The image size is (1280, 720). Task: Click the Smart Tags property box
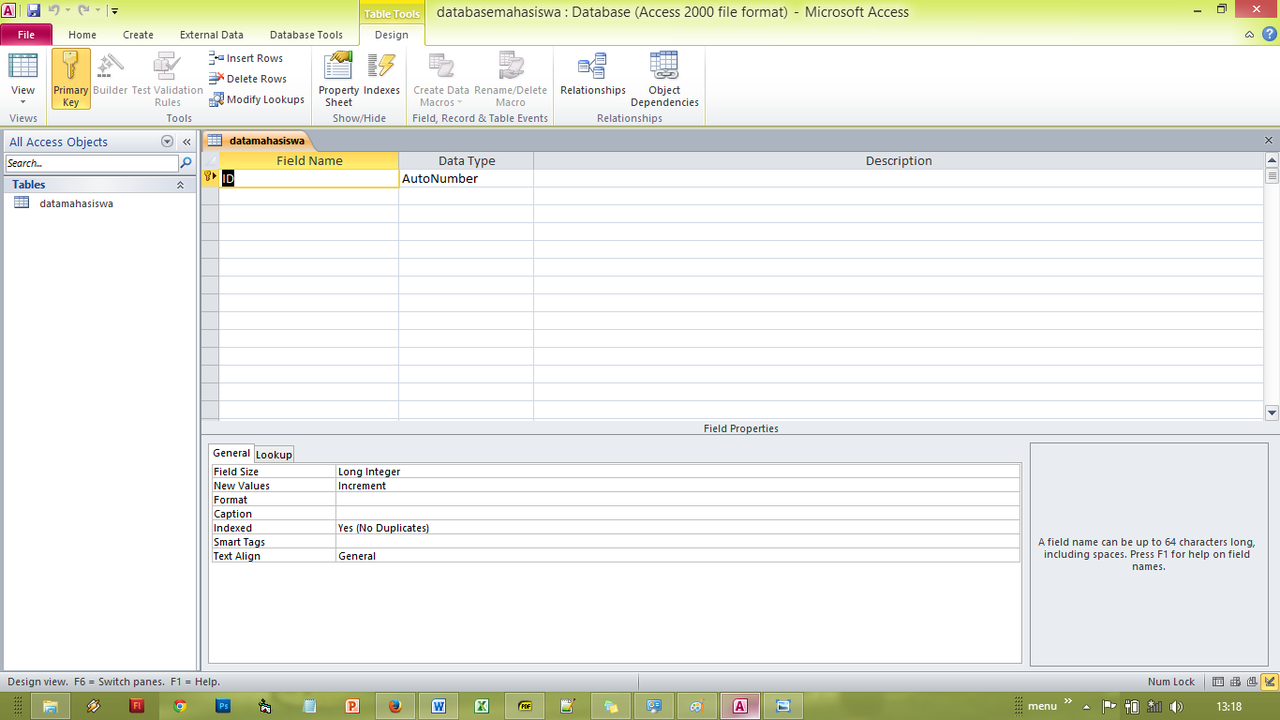click(678, 541)
